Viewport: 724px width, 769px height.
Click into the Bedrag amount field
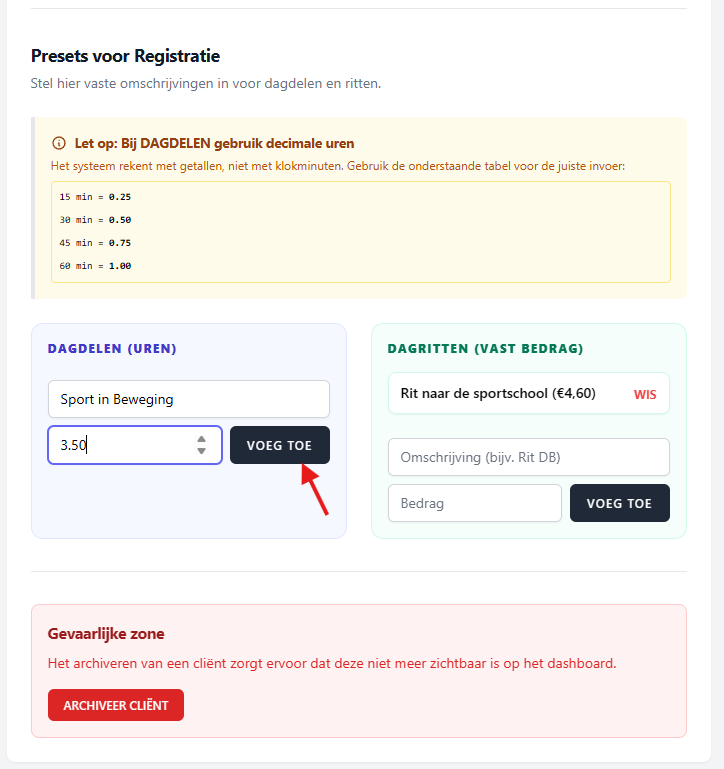point(474,503)
